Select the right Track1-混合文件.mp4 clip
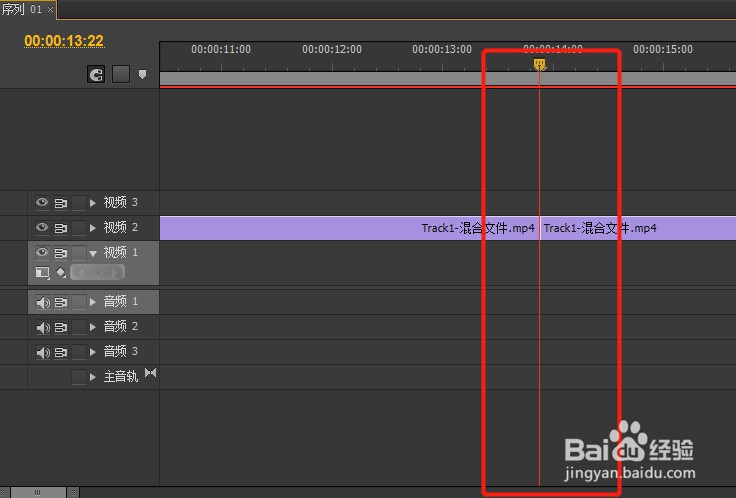The width and height of the screenshot is (736, 498). 638,228
